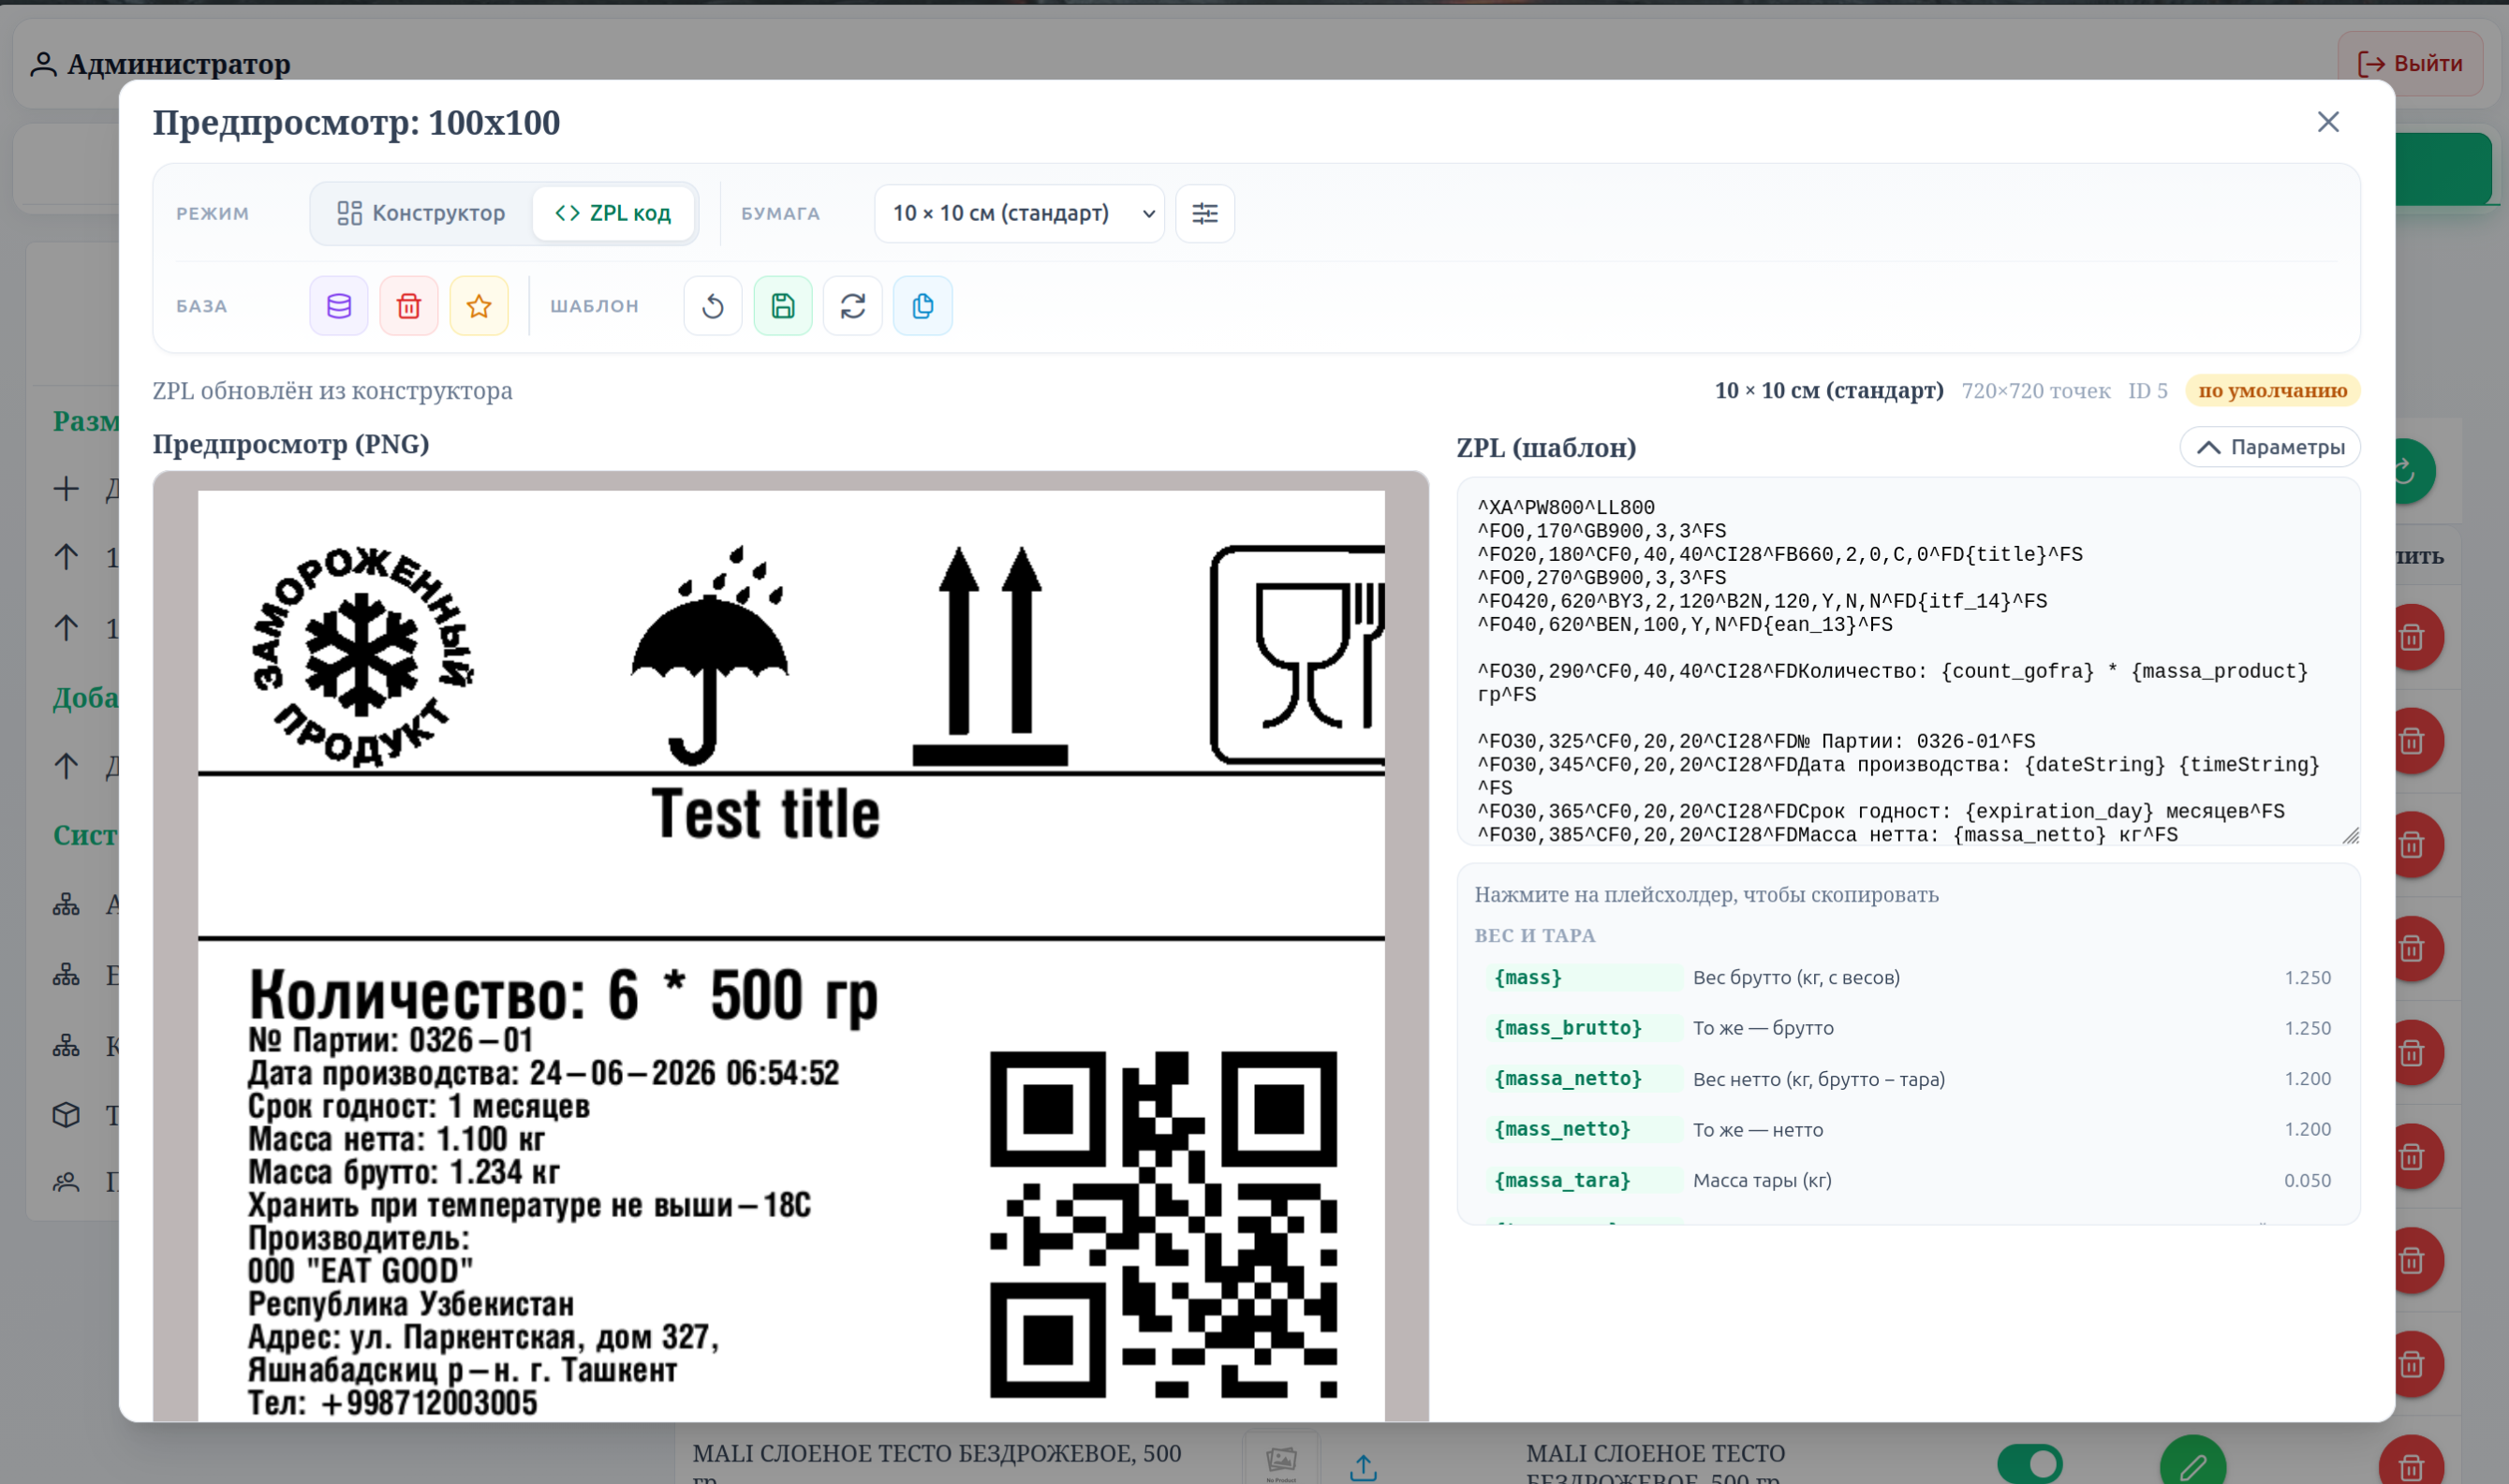
Task: Click inside the ZPL template text area
Action: [x=1908, y=662]
